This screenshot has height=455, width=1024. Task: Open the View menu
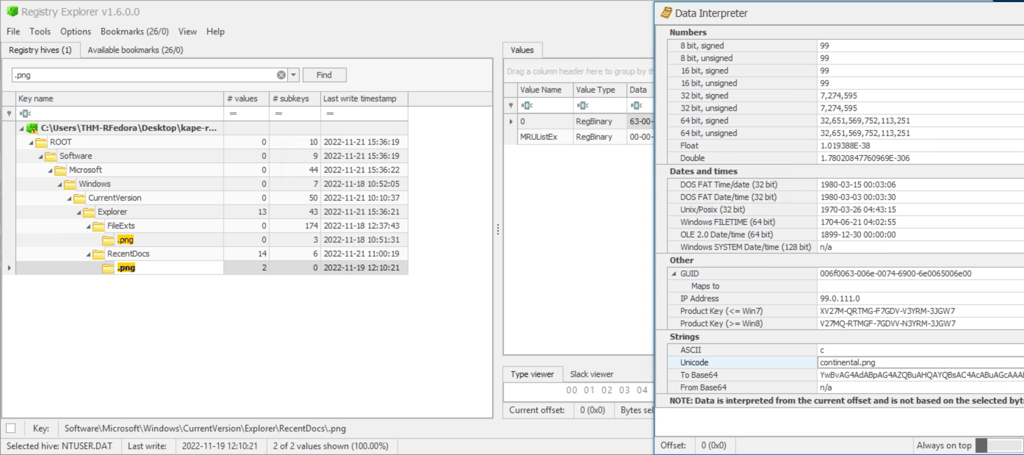187,31
